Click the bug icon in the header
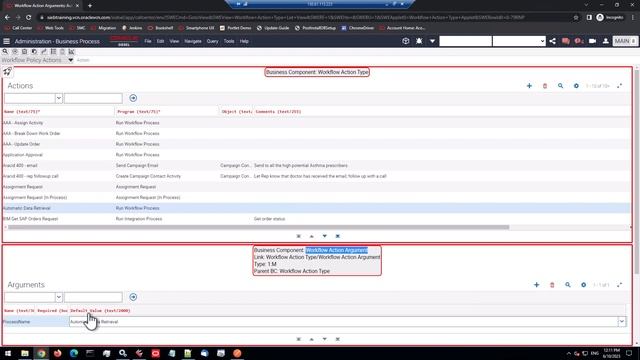This screenshot has width=640, height=360. point(419,41)
